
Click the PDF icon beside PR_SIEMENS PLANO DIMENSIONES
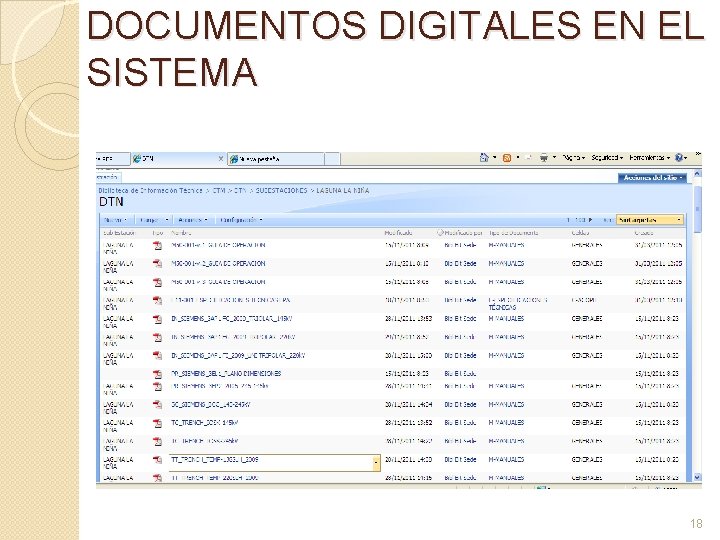158,374
